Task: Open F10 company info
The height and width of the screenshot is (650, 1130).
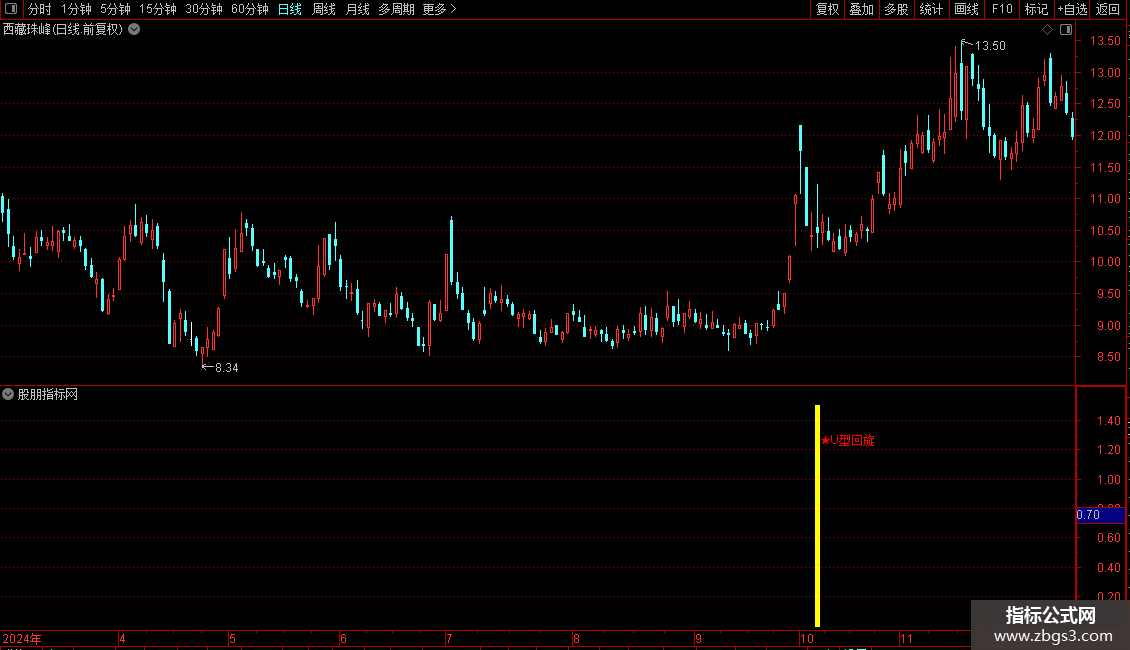Action: 1002,9
